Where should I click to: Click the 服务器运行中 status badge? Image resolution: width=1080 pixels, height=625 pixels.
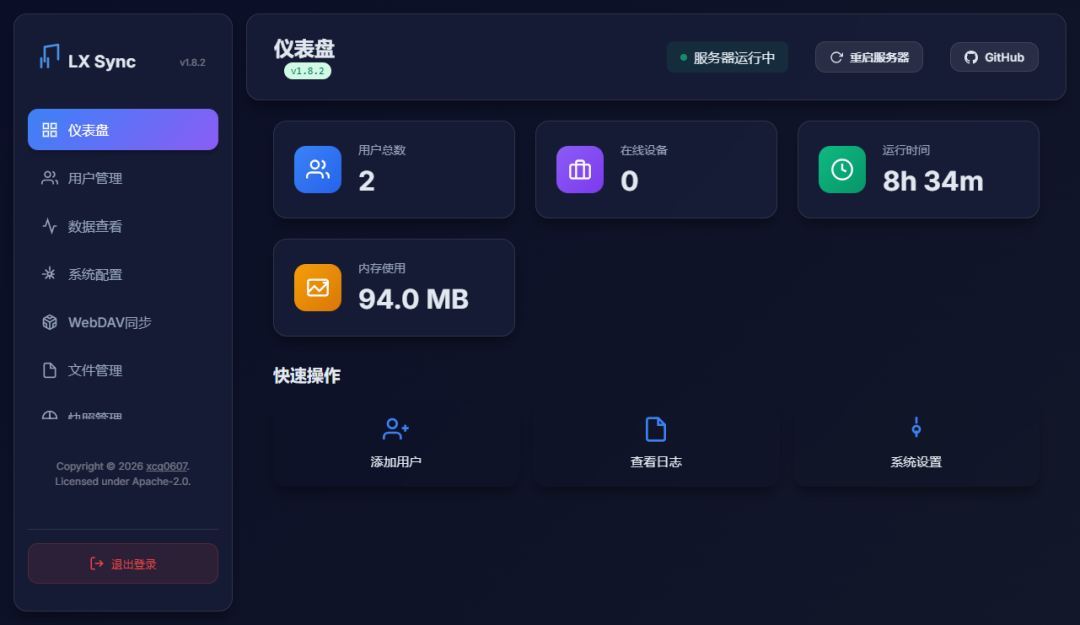(727, 57)
